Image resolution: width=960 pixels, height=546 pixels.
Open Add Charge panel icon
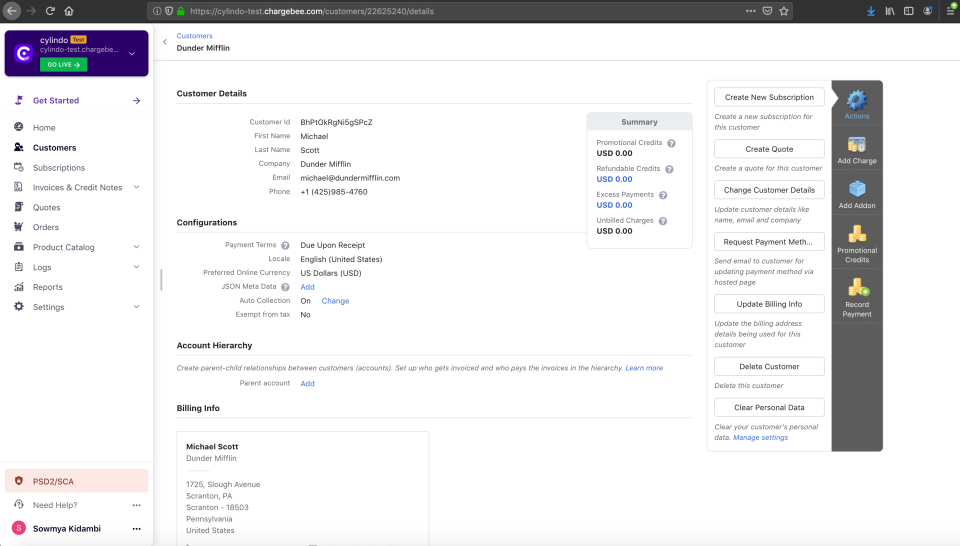click(x=857, y=145)
